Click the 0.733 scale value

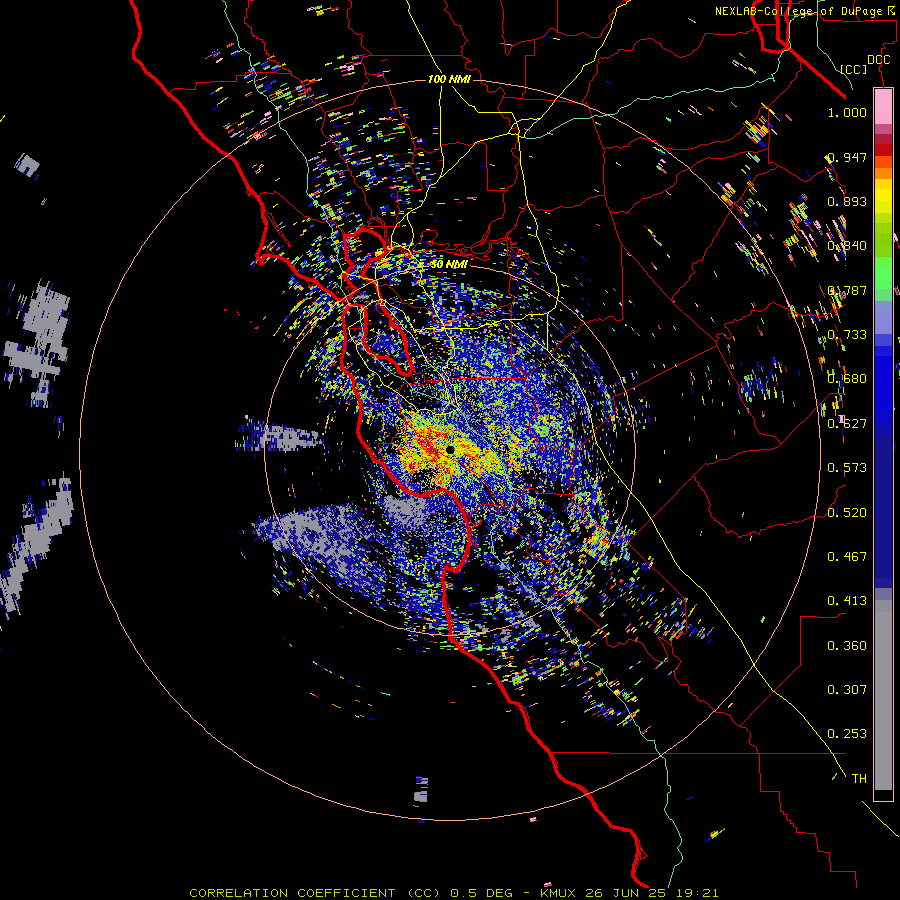coord(847,335)
